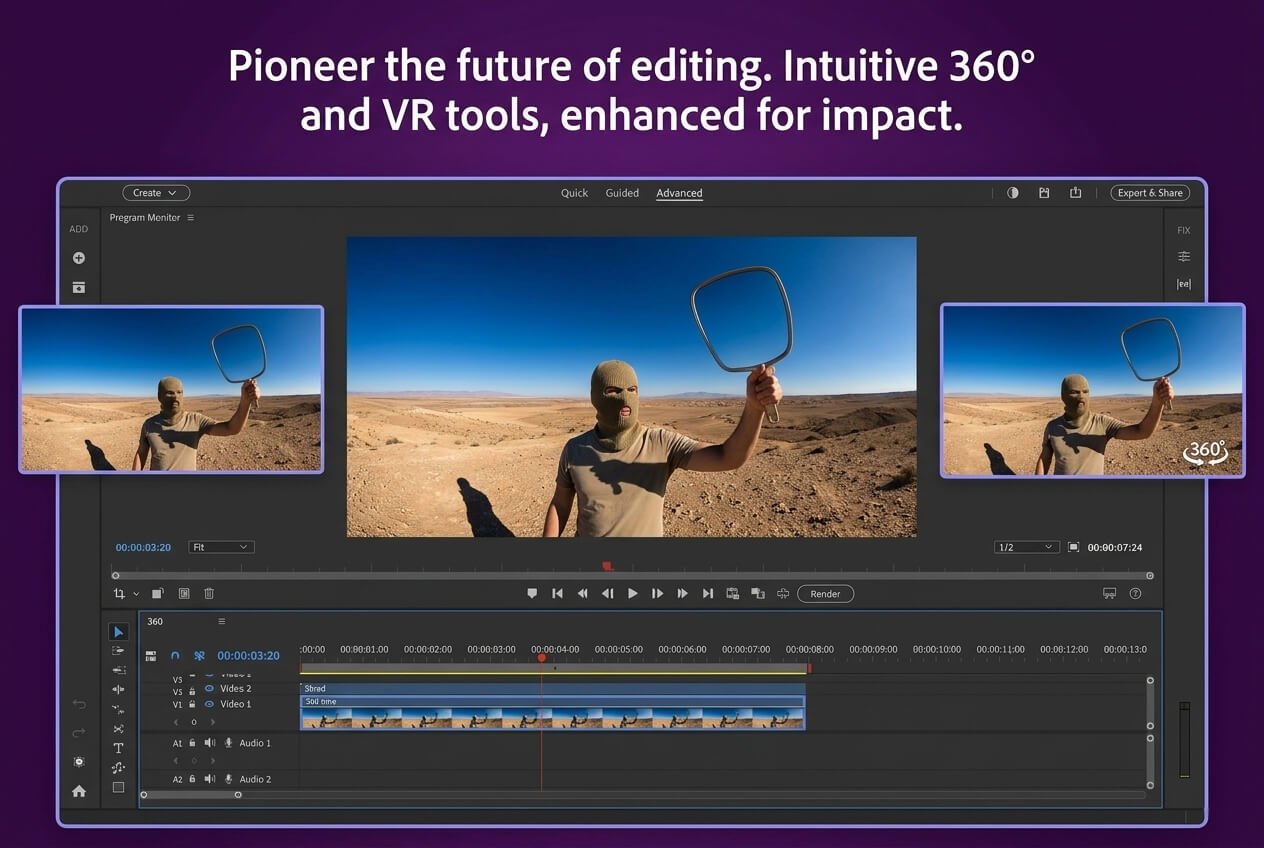The image size is (1264, 848).
Task: Click the Render button above the timeline
Action: (825, 593)
